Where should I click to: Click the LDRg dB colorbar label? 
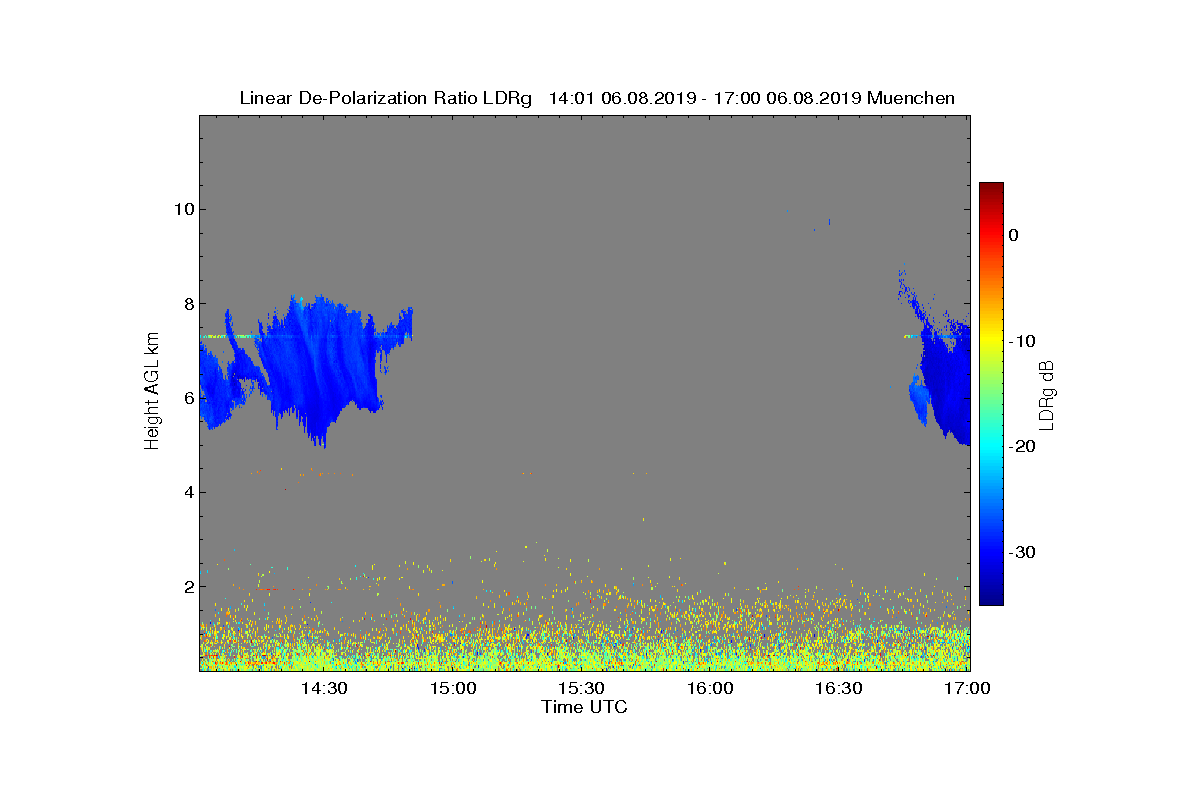(x=1047, y=394)
